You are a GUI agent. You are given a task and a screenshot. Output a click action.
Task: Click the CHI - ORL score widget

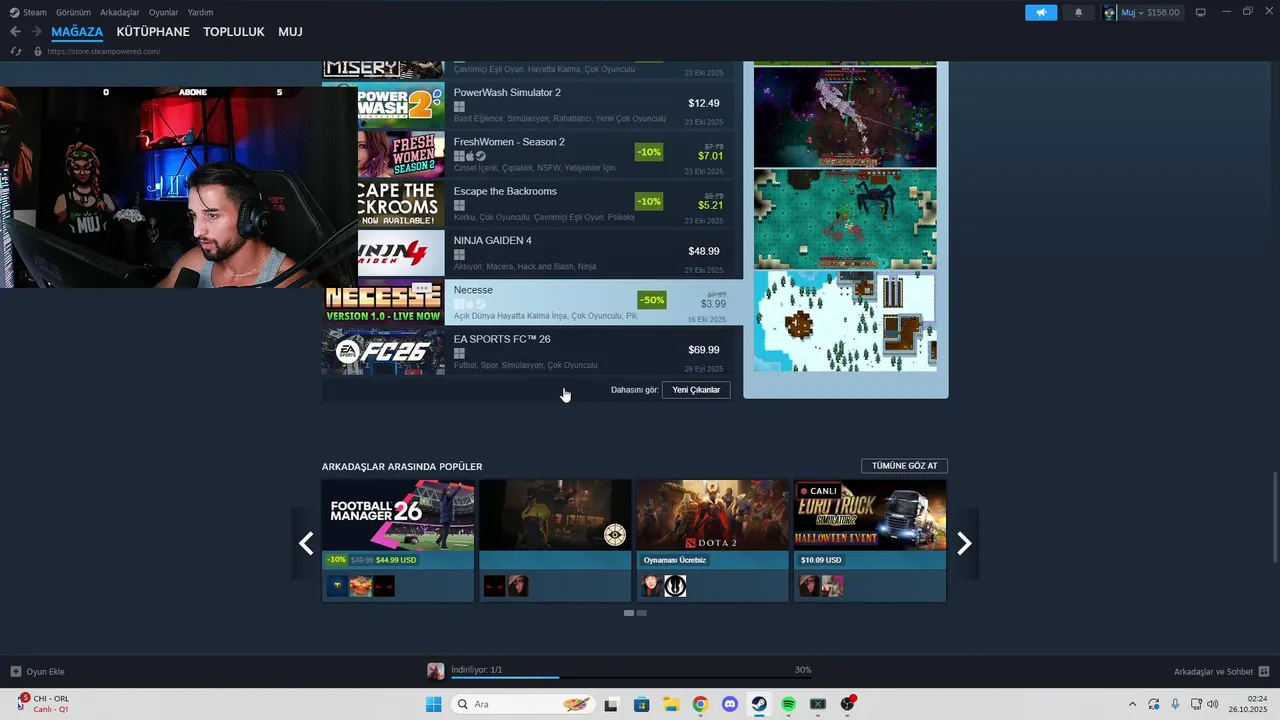click(x=42, y=704)
